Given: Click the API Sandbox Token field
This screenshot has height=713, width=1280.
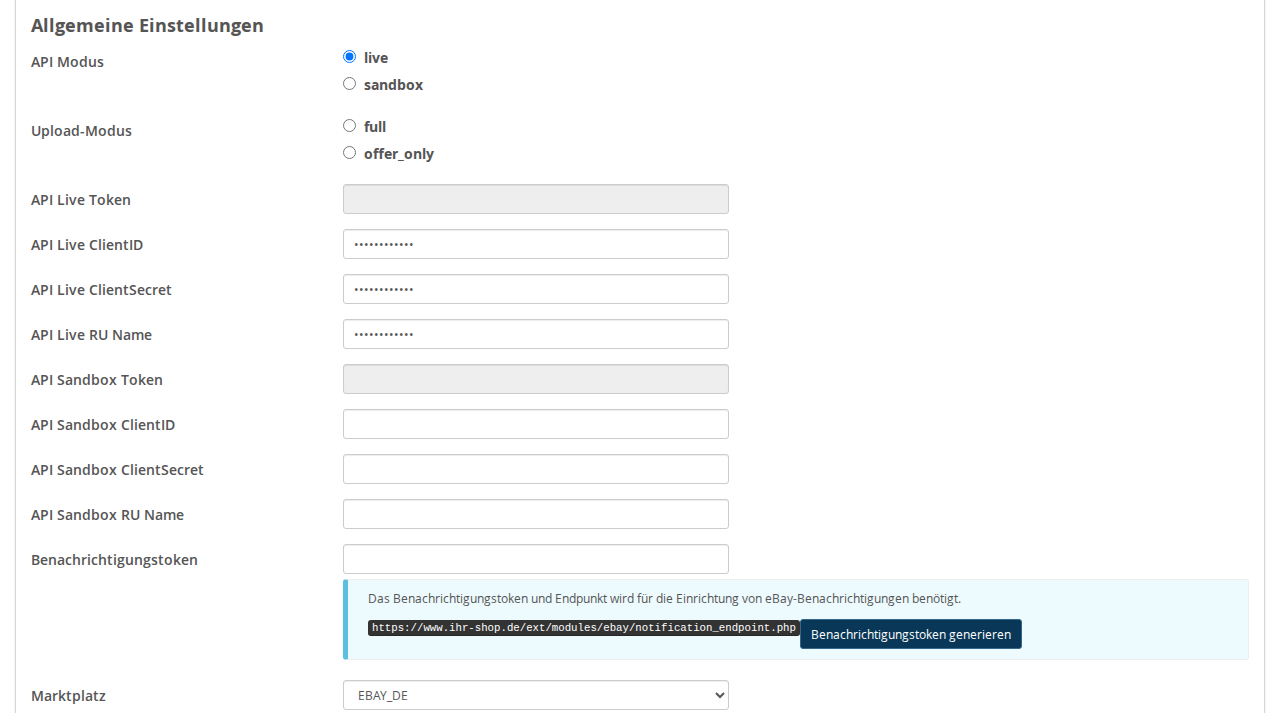Looking at the screenshot, I should point(536,379).
